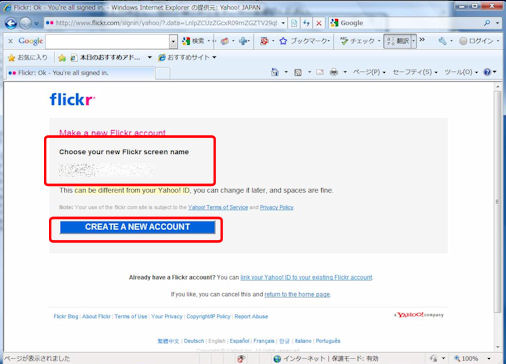Click the 翻訳 translate button
The image size is (506, 364).
click(x=398, y=41)
